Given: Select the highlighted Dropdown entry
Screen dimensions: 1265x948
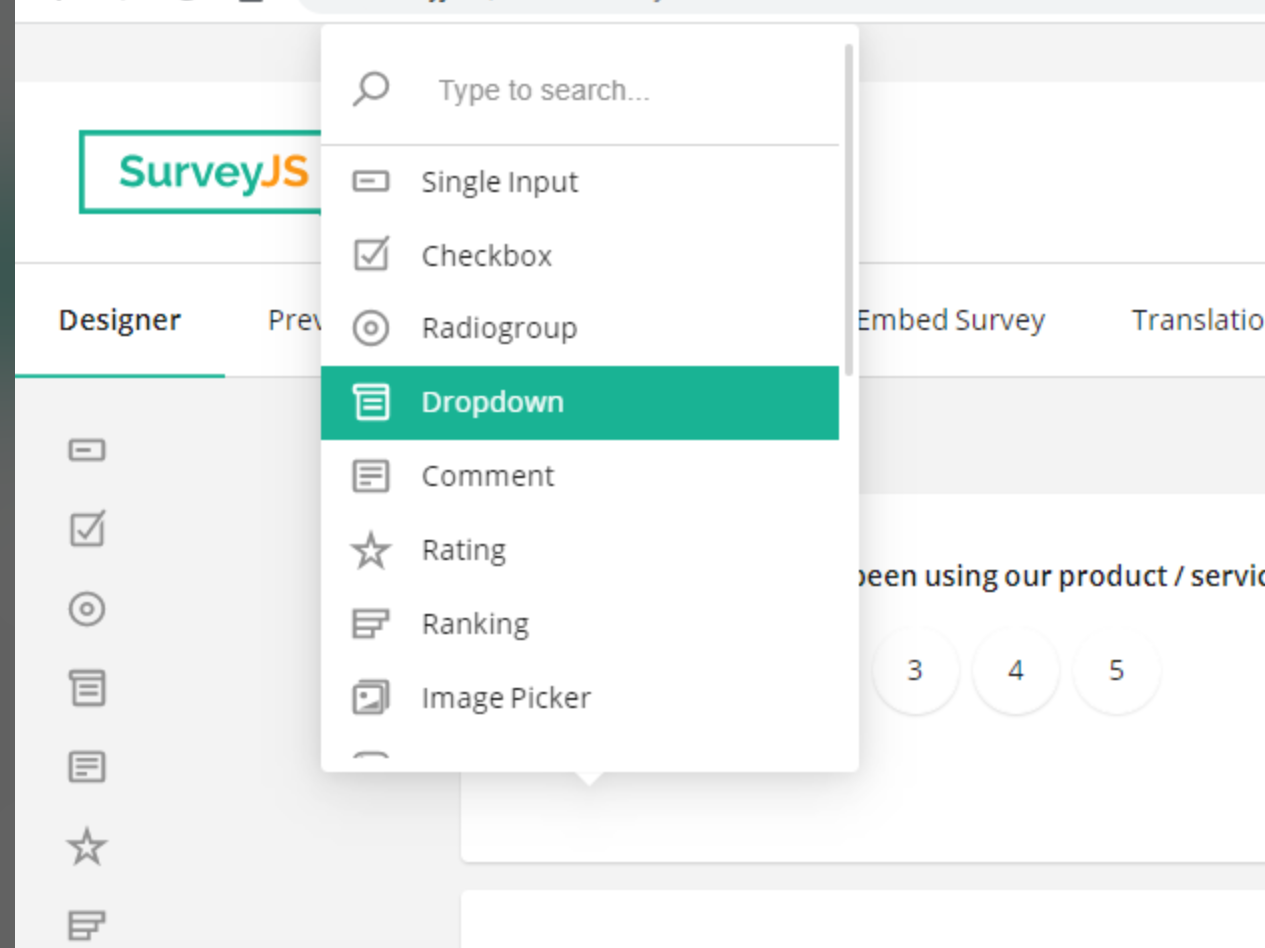Looking at the screenshot, I should 492,401.
